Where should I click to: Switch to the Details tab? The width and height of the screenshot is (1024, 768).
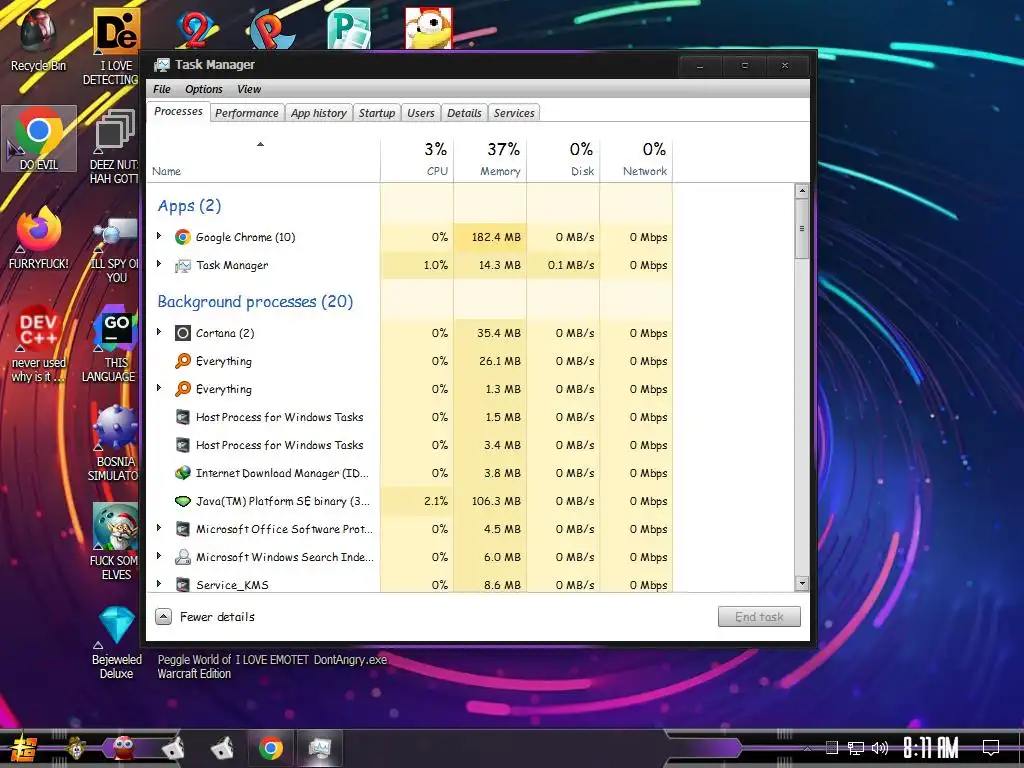tap(464, 113)
